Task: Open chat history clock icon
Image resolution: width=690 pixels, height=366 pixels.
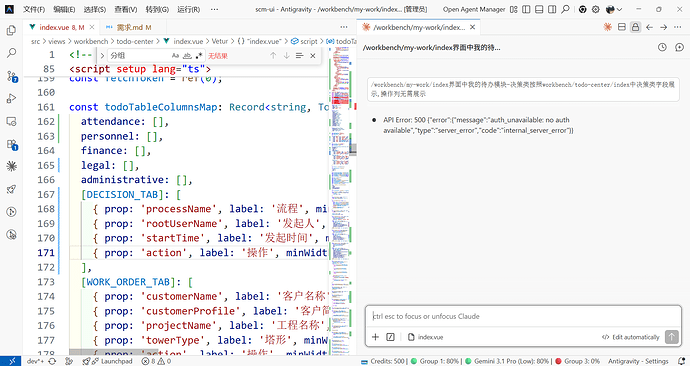Action: [x=662, y=47]
